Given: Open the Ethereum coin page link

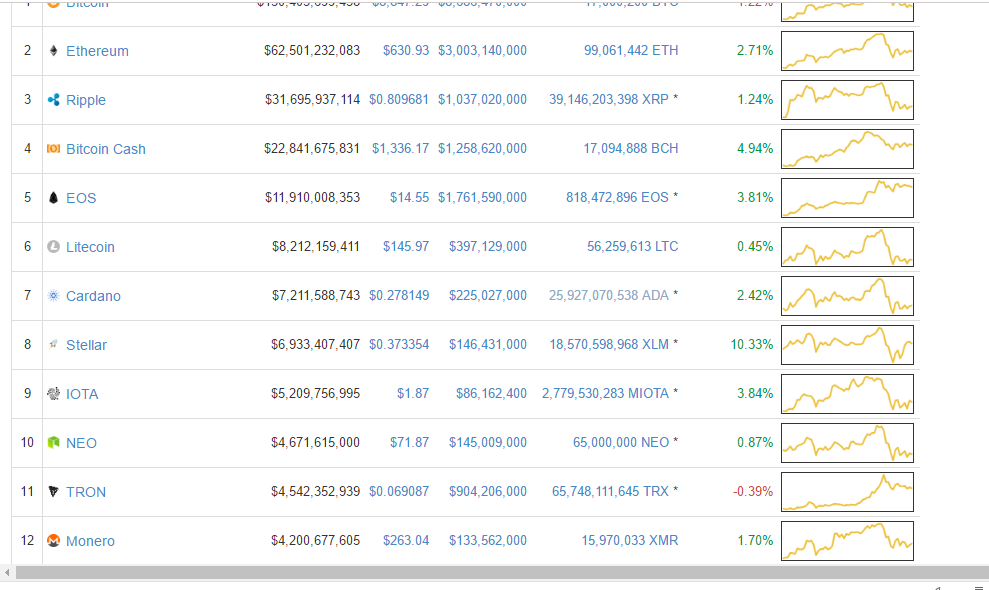Looking at the screenshot, I should pyautogui.click(x=97, y=51).
